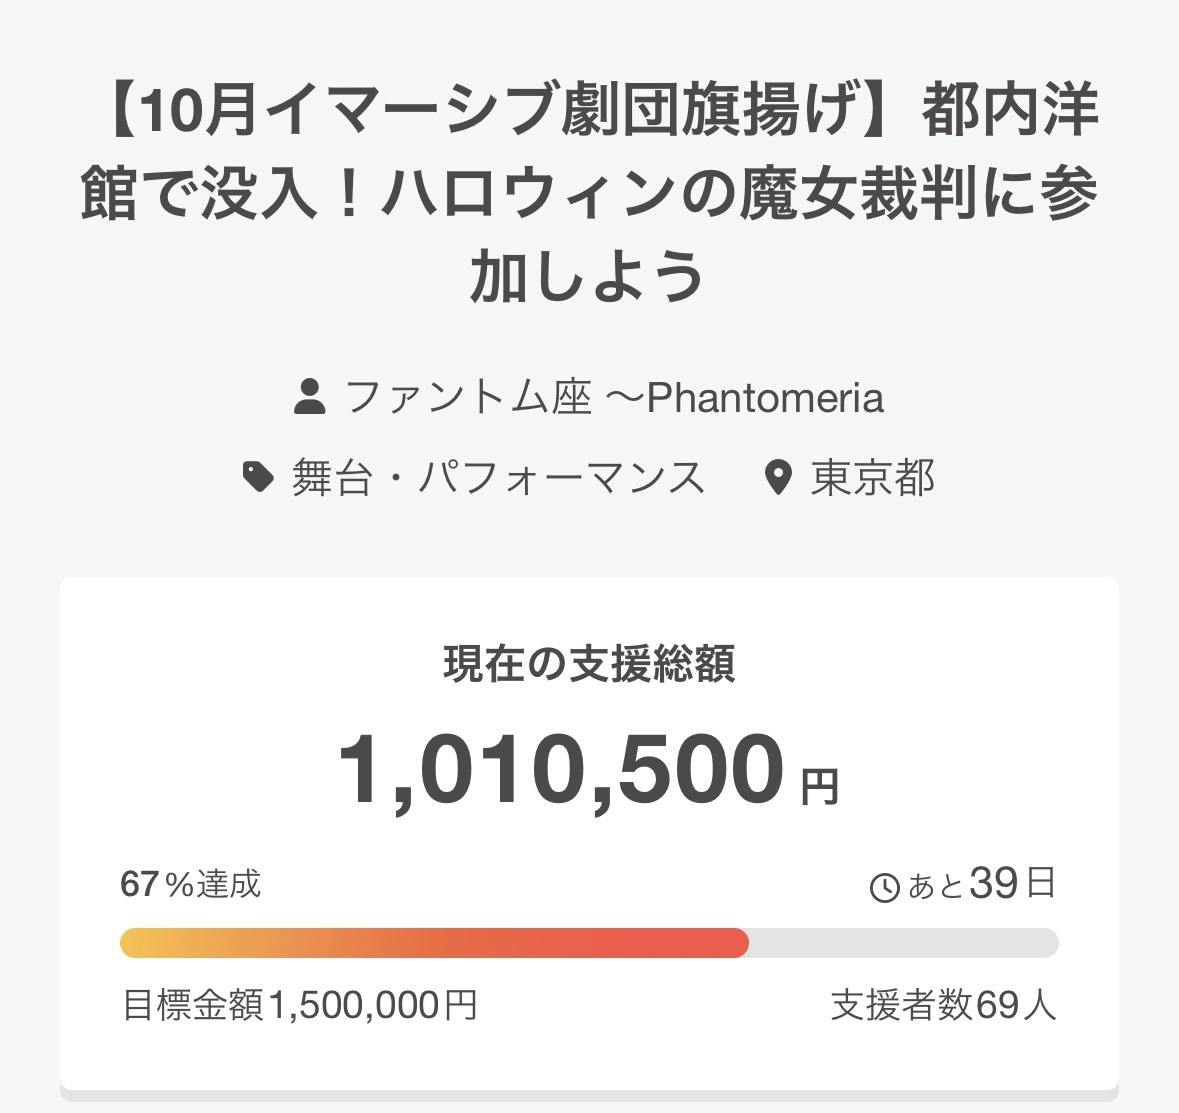Click the 39 number in days remaining
This screenshot has width=1179, height=1113.
993,884
